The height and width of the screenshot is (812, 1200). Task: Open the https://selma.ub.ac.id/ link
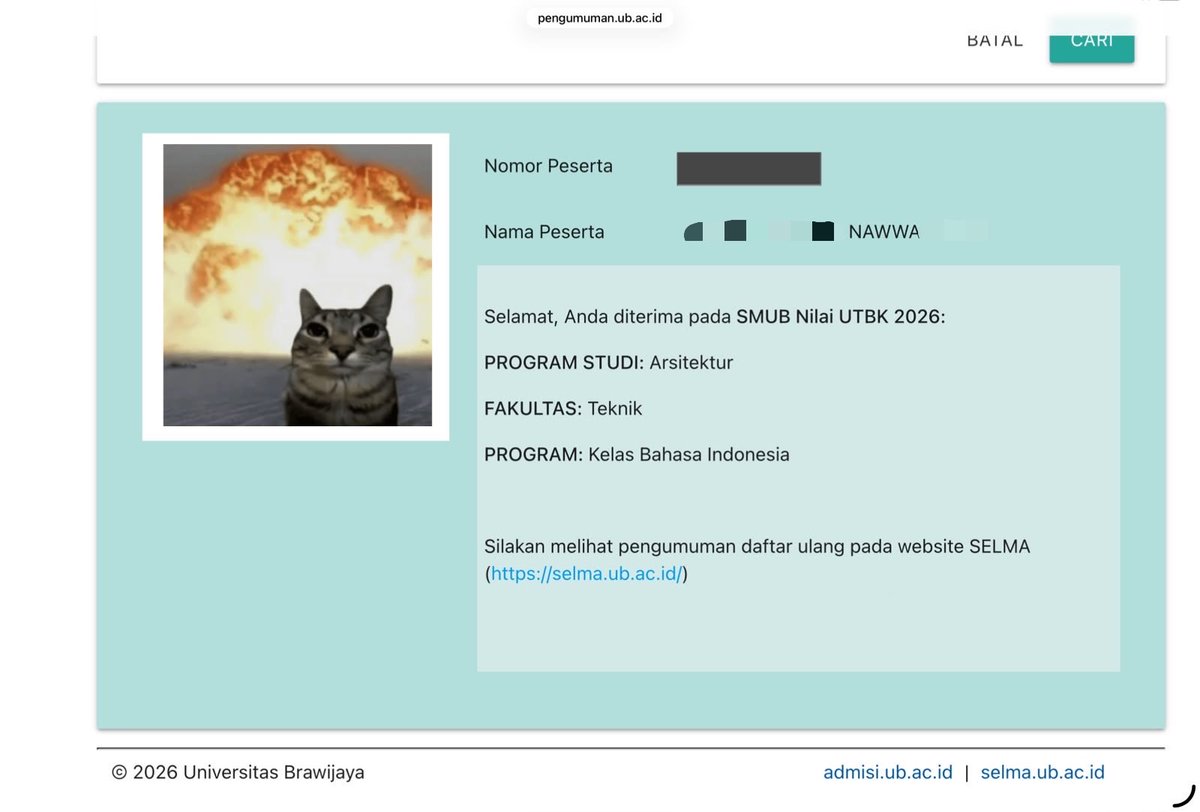coord(587,574)
